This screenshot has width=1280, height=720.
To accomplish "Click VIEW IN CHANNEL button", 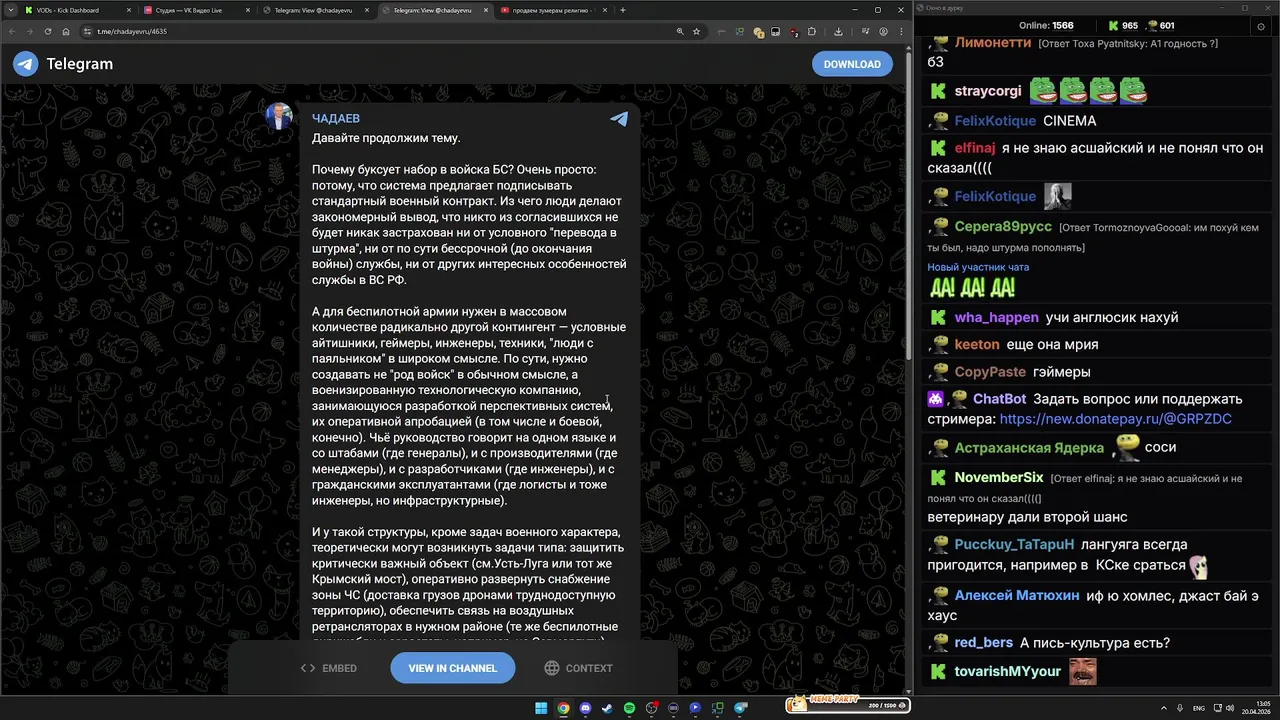I will tap(452, 668).
